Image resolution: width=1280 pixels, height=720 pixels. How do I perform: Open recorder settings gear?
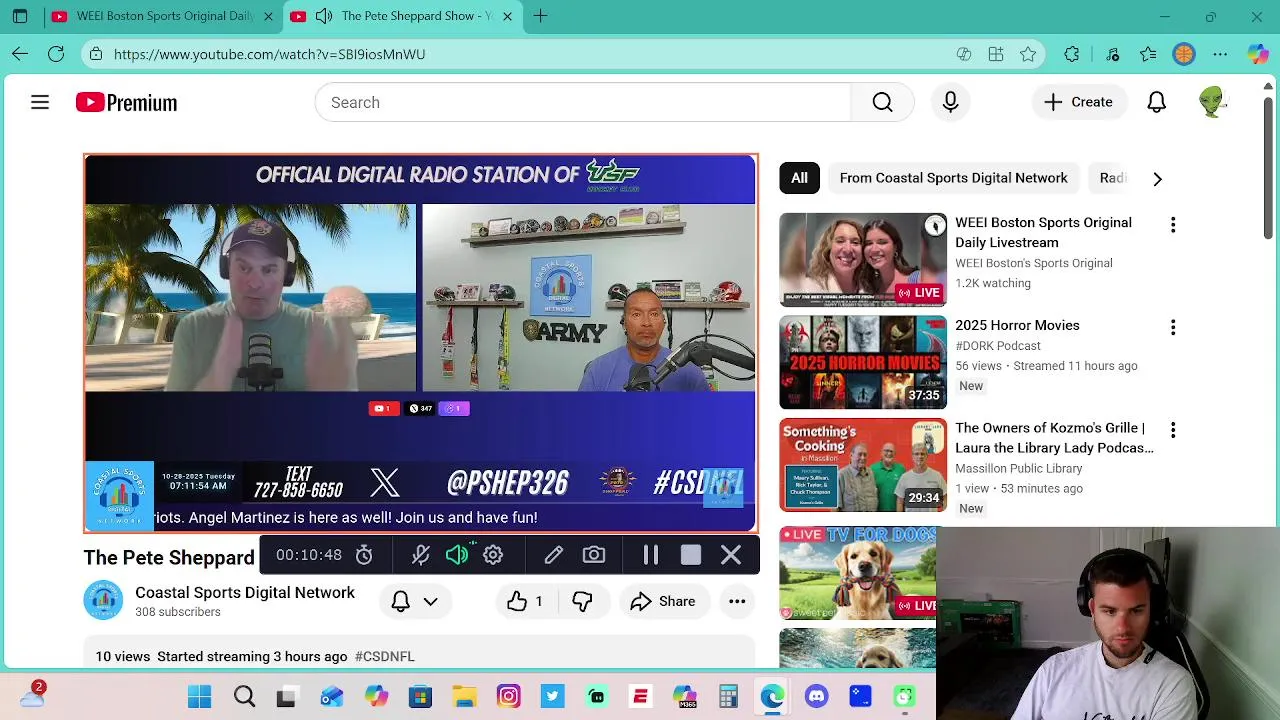coord(493,555)
